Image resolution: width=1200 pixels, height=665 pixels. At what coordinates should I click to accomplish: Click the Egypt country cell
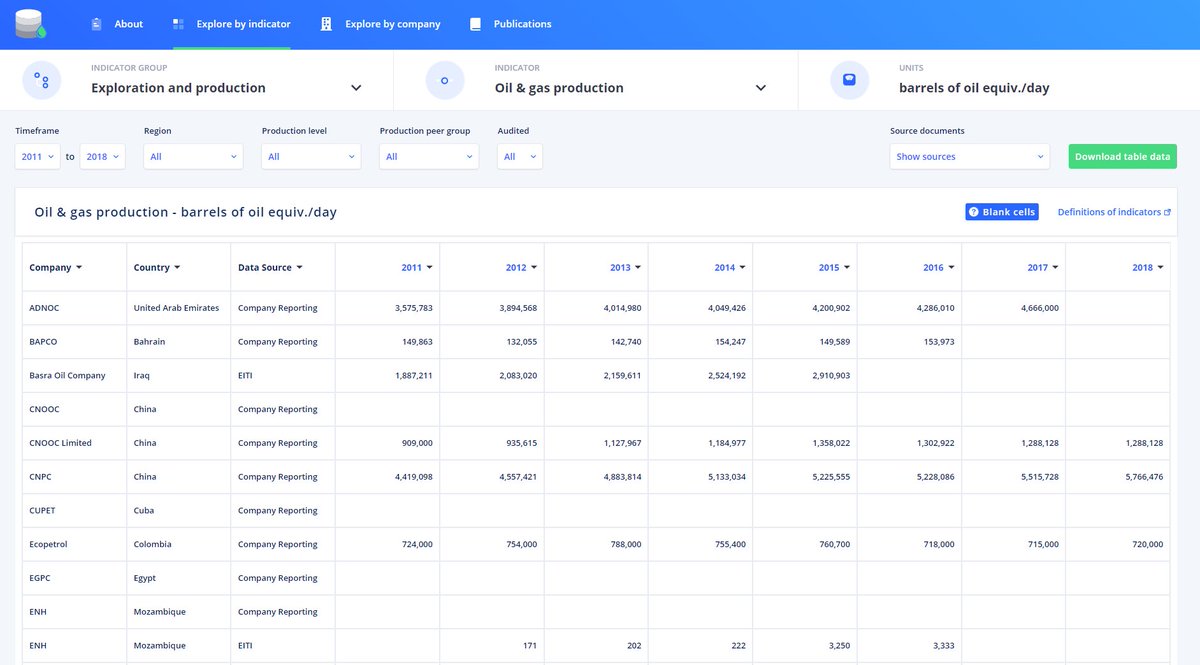(x=178, y=578)
